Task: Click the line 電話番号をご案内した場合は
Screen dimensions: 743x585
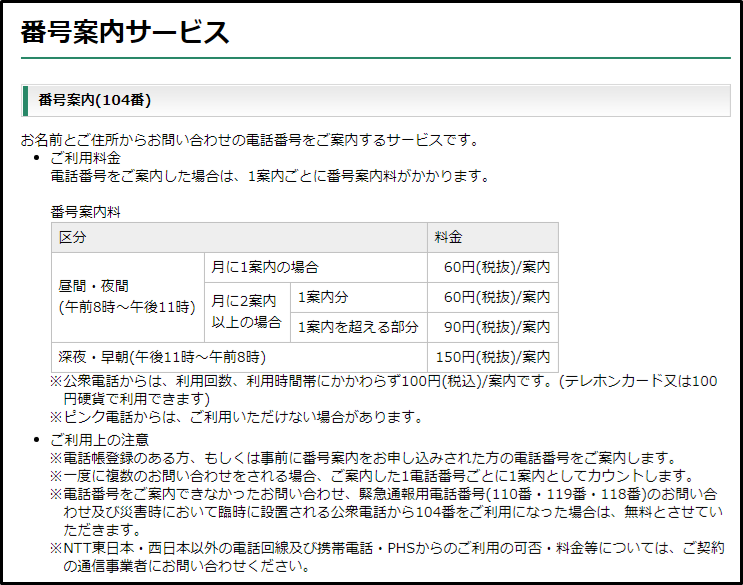Action: pos(270,176)
